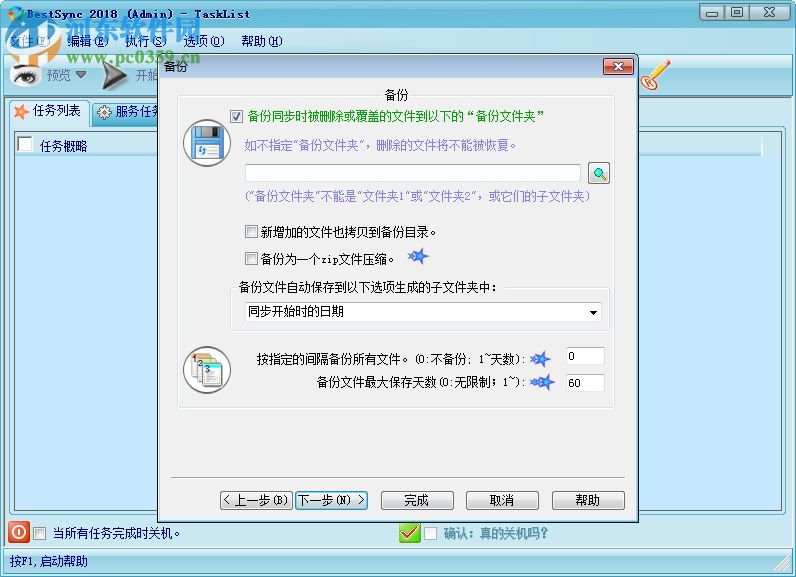
Task: Click the backup folder path input field
Action: pyautogui.click(x=413, y=173)
